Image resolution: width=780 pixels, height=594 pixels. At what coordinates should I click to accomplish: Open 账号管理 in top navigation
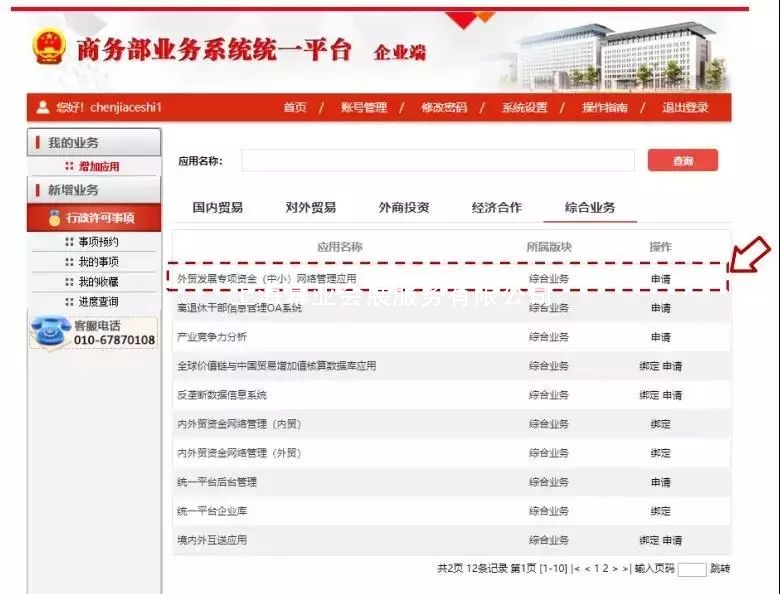363,108
